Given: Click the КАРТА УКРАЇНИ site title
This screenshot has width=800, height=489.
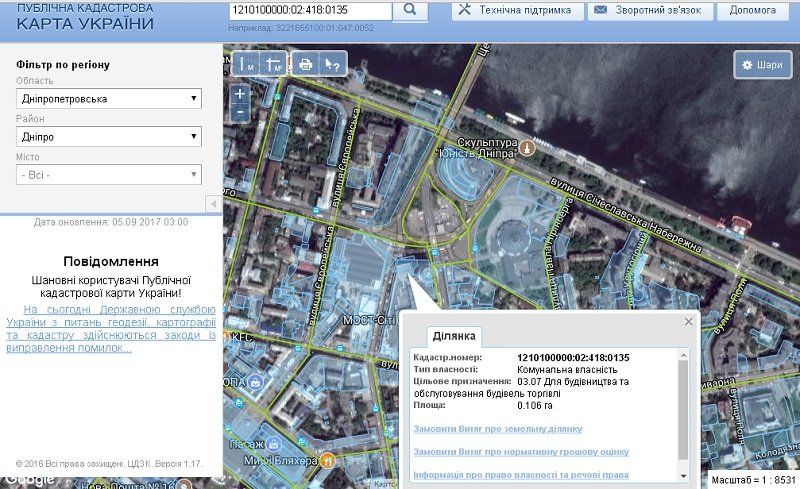Looking at the screenshot, I should pos(85,24).
